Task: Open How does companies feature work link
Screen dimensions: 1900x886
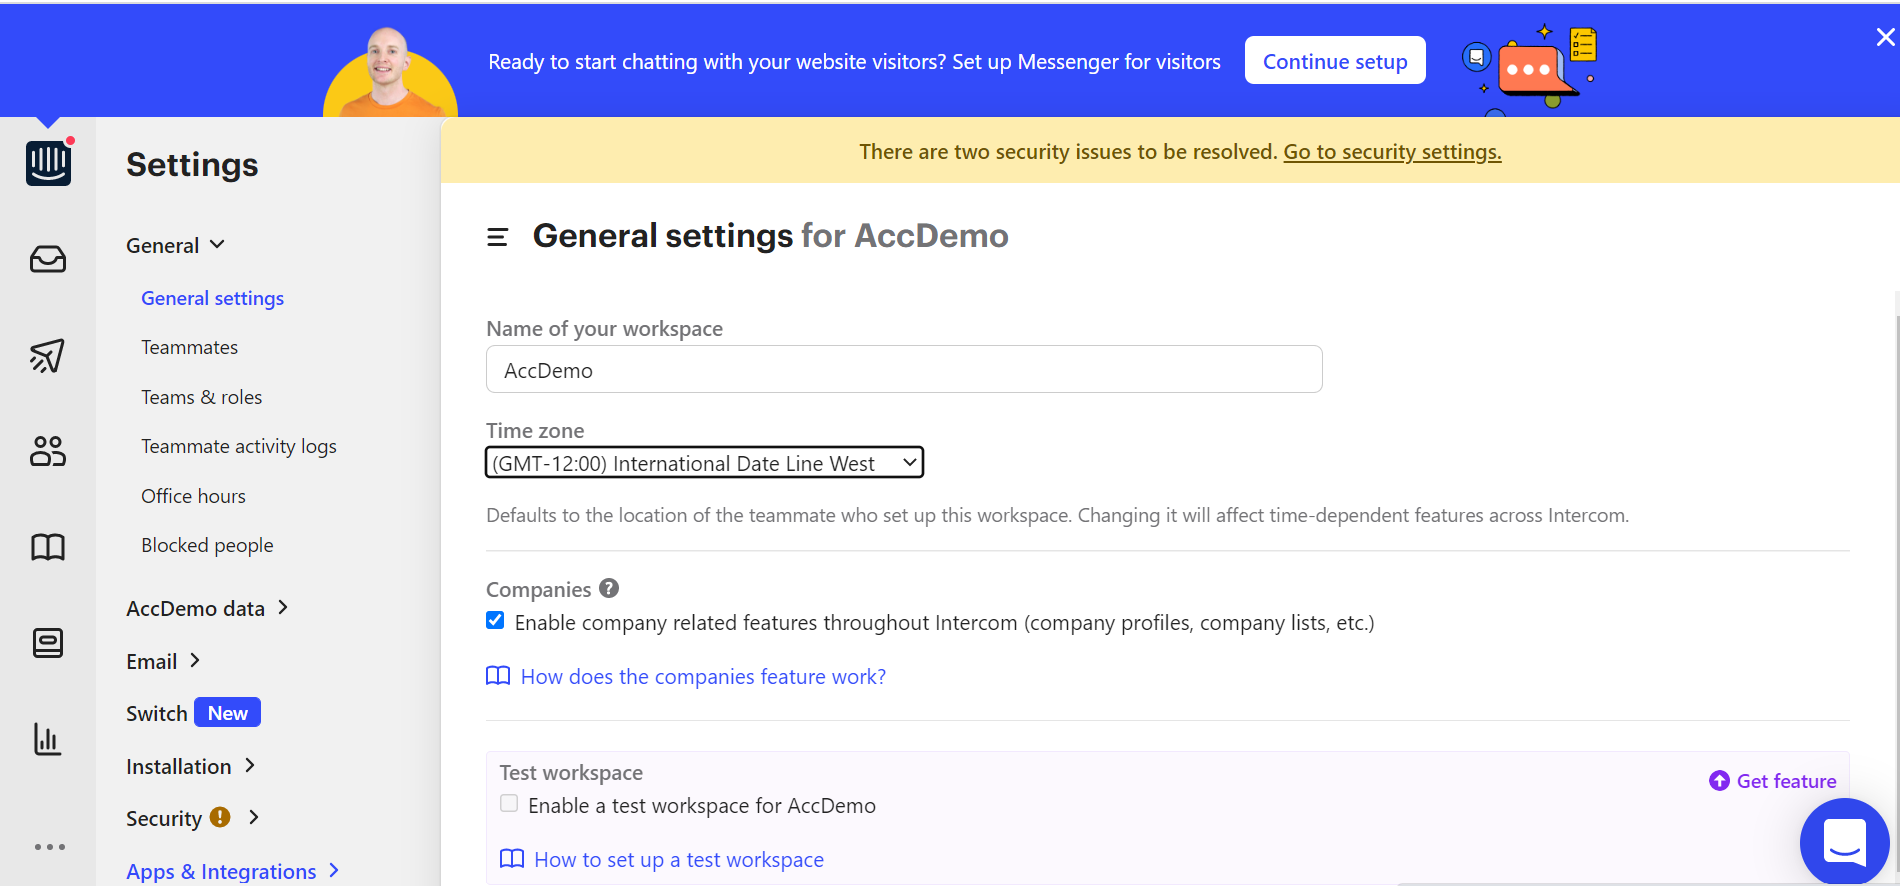Action: tap(703, 676)
